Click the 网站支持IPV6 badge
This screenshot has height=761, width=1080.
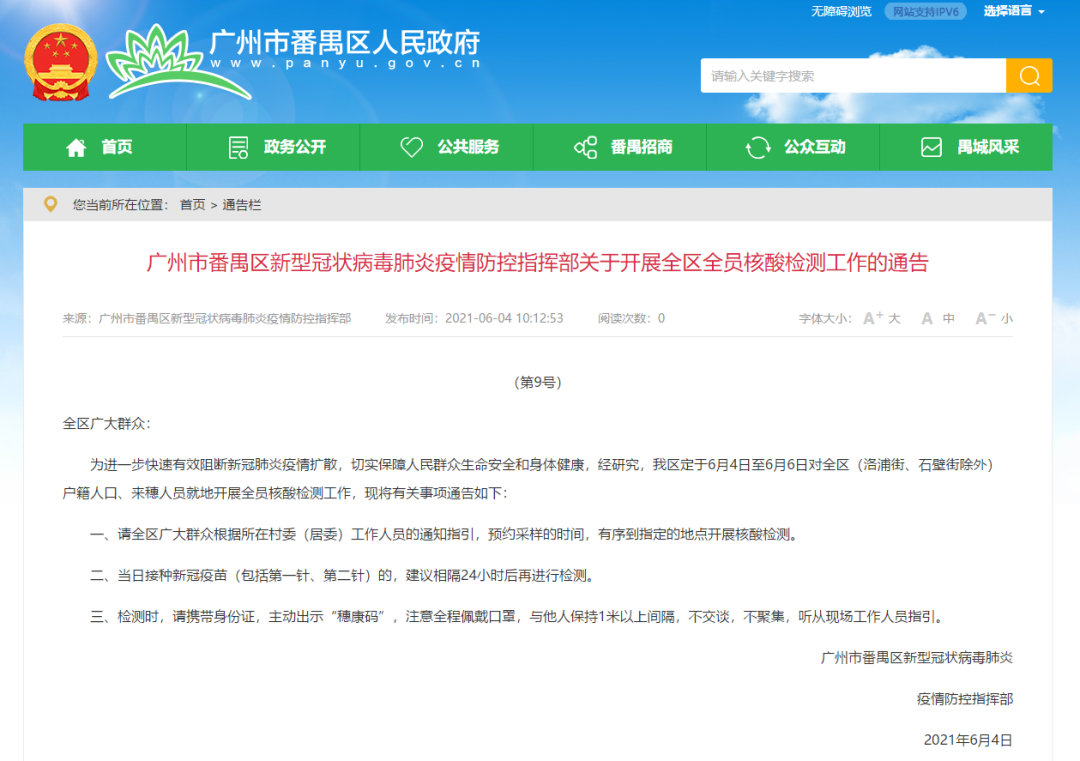[x=925, y=12]
